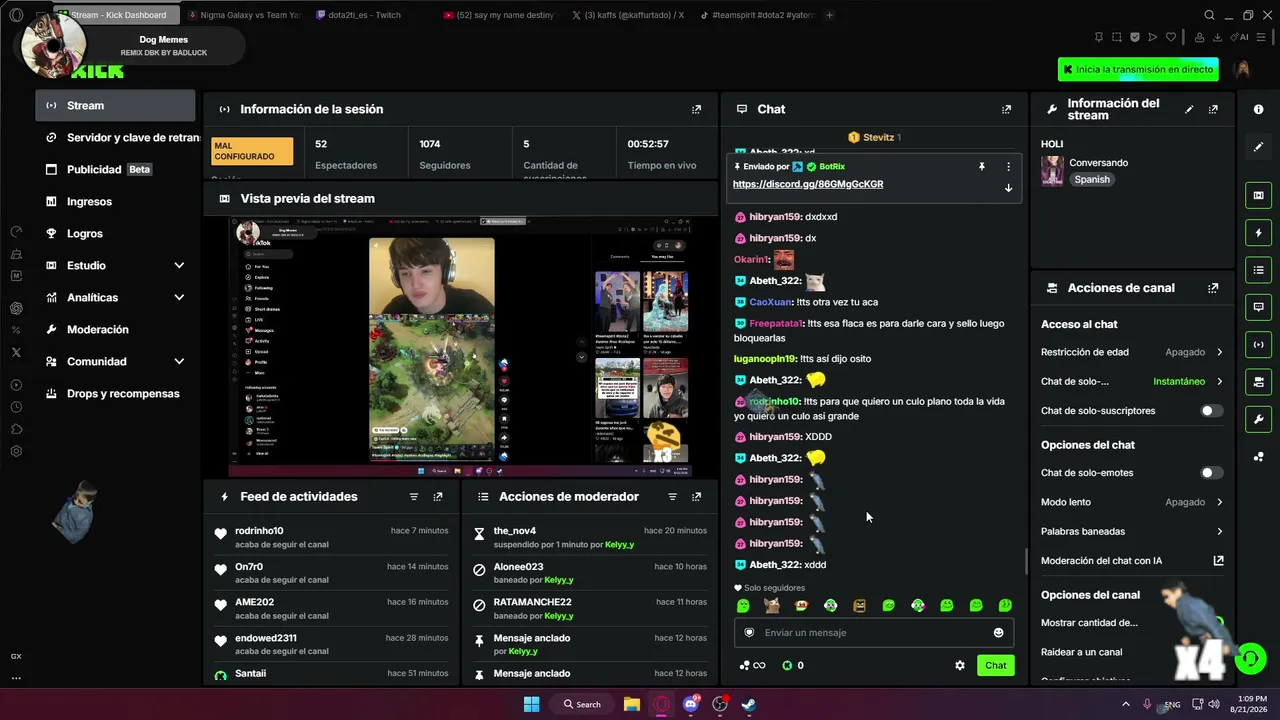
Task: Open pinned message three-dot options
Action: click(1008, 166)
